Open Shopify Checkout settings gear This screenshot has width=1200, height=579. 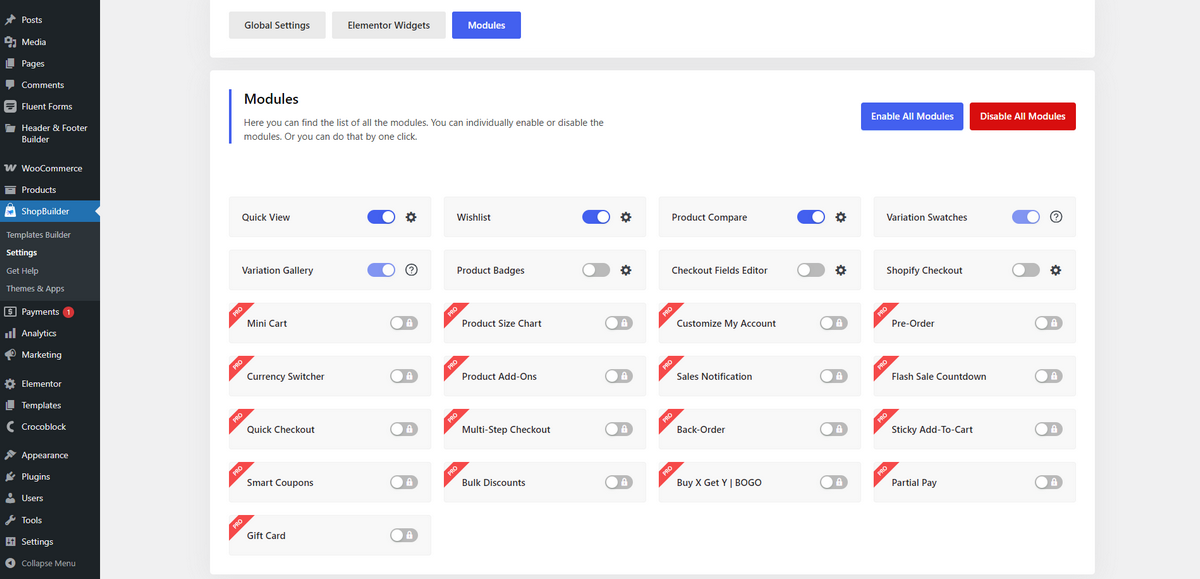tap(1056, 270)
